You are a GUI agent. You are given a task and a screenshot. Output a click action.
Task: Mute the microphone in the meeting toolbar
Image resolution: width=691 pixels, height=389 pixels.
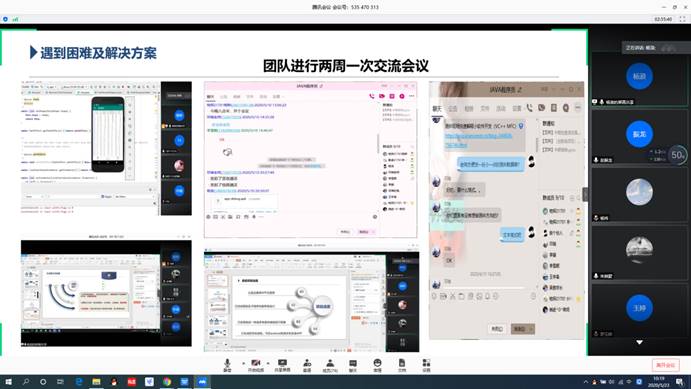(227, 365)
